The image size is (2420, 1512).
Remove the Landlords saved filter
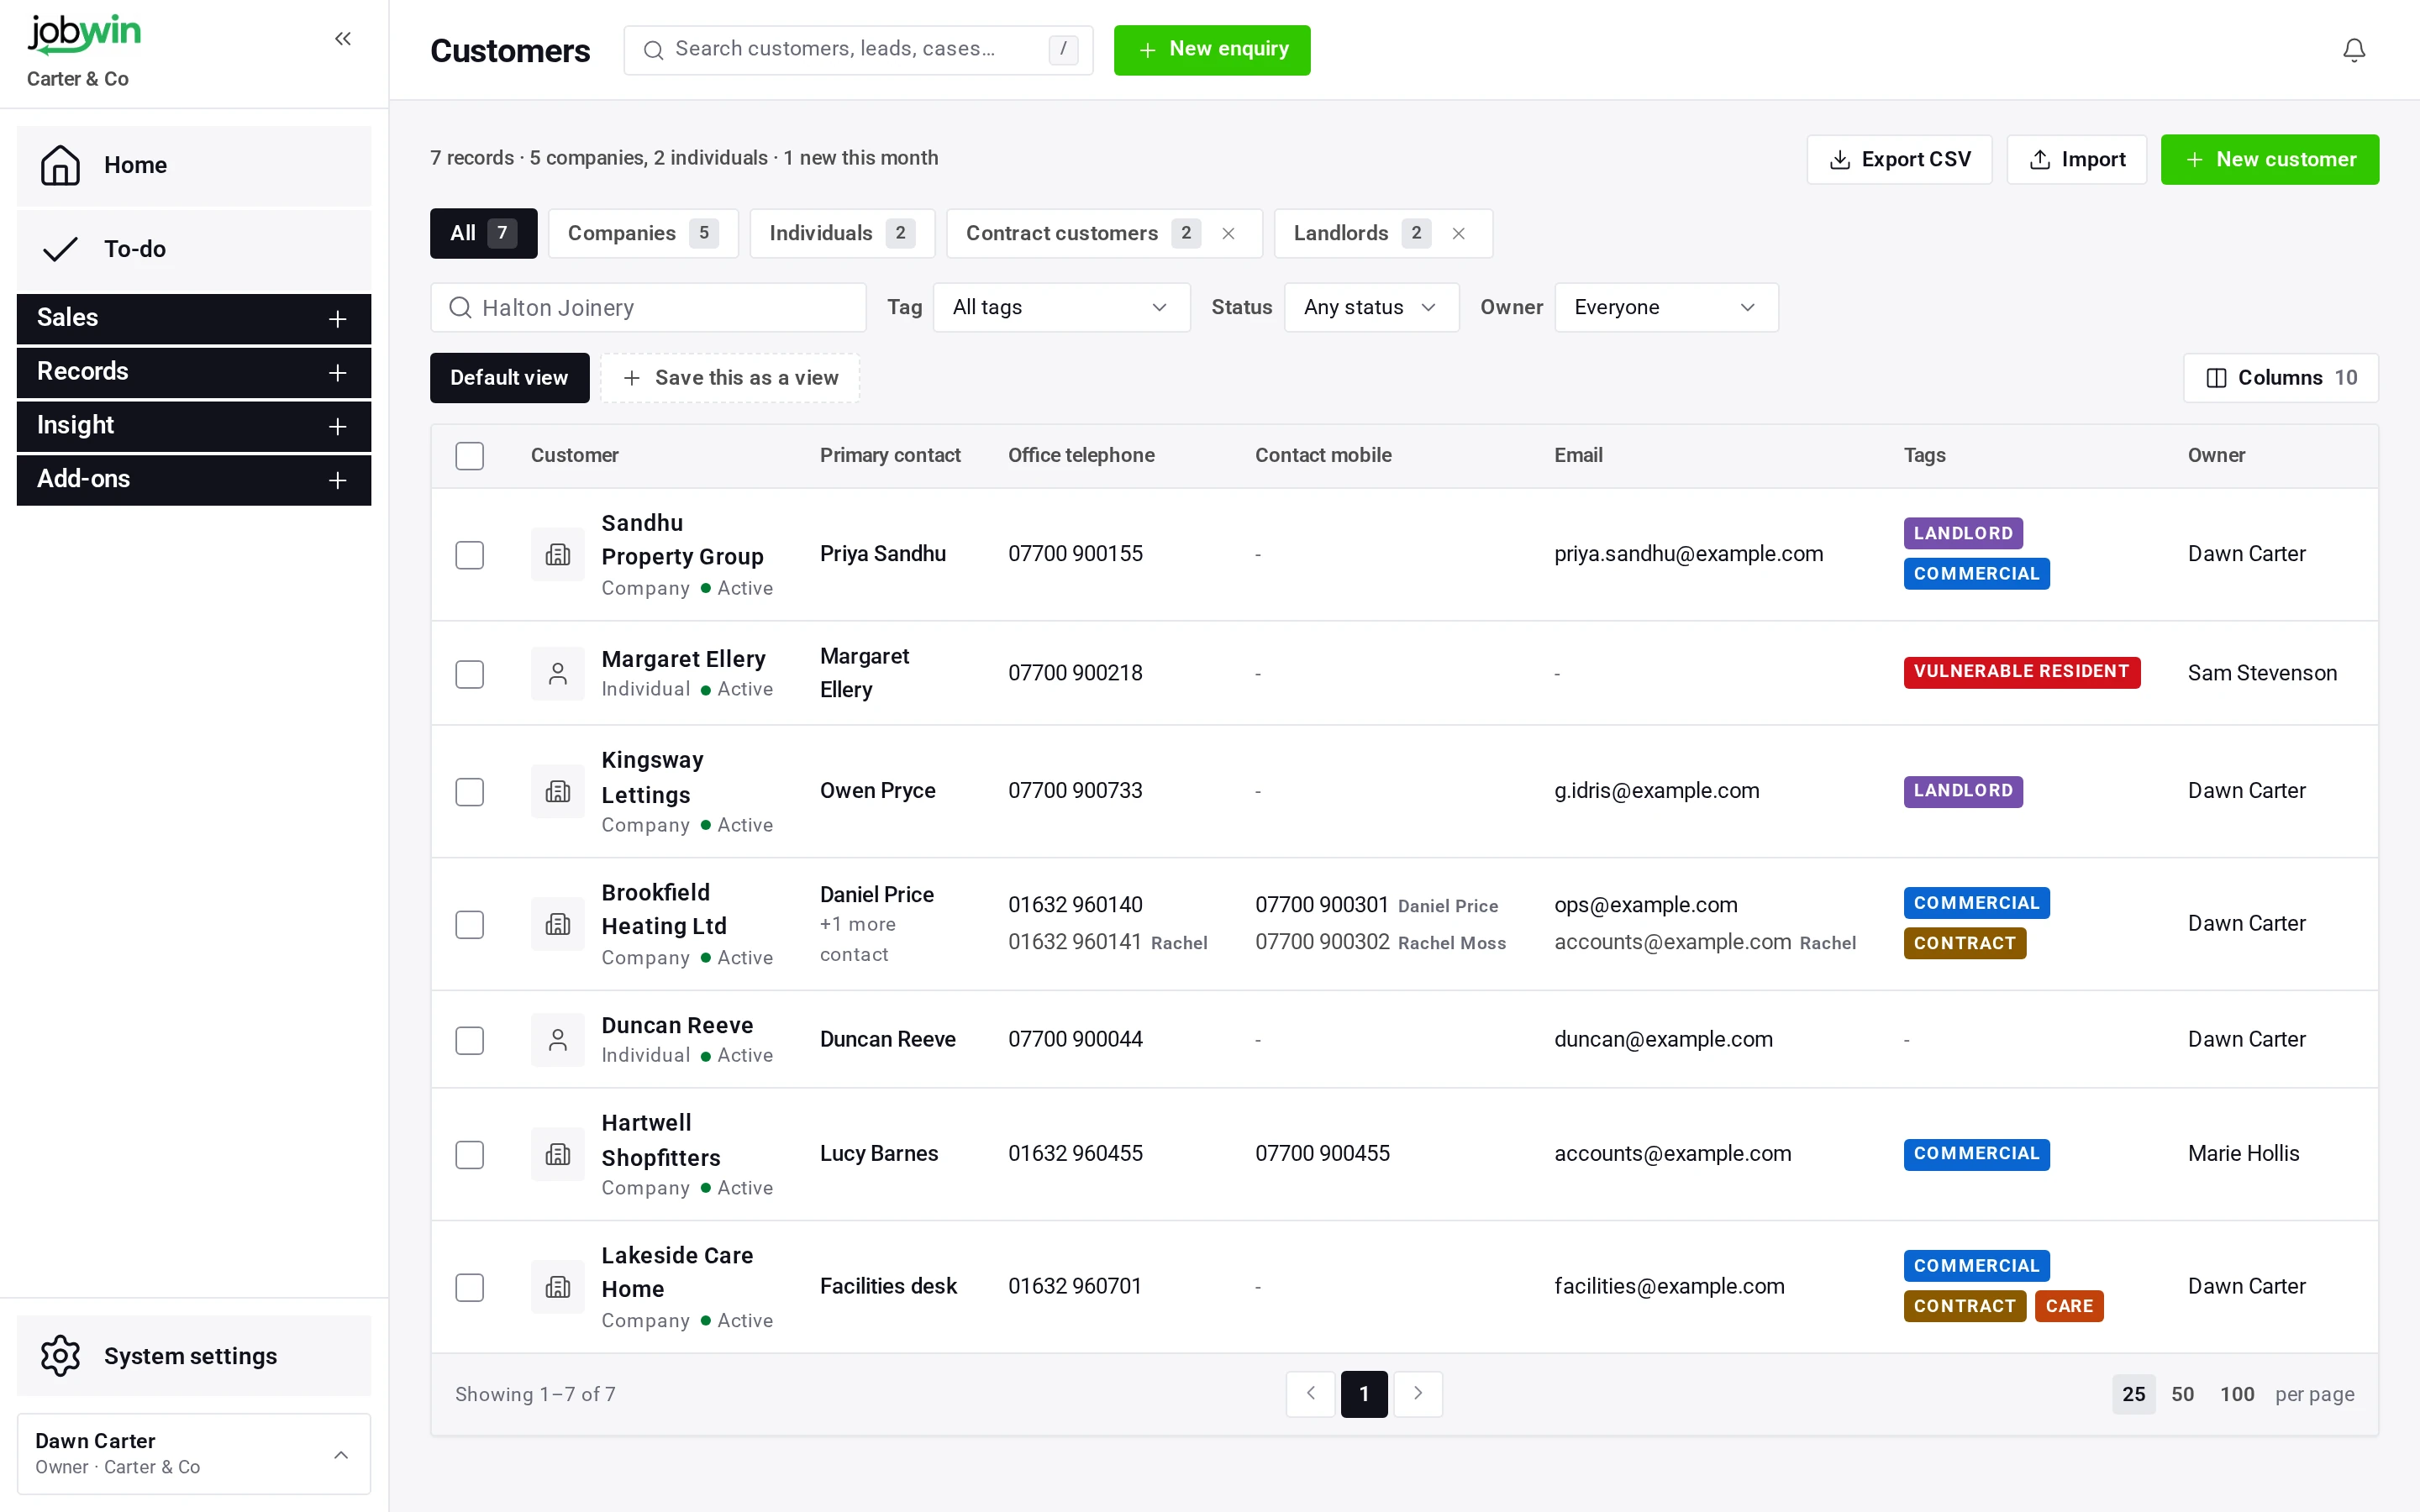tap(1458, 233)
